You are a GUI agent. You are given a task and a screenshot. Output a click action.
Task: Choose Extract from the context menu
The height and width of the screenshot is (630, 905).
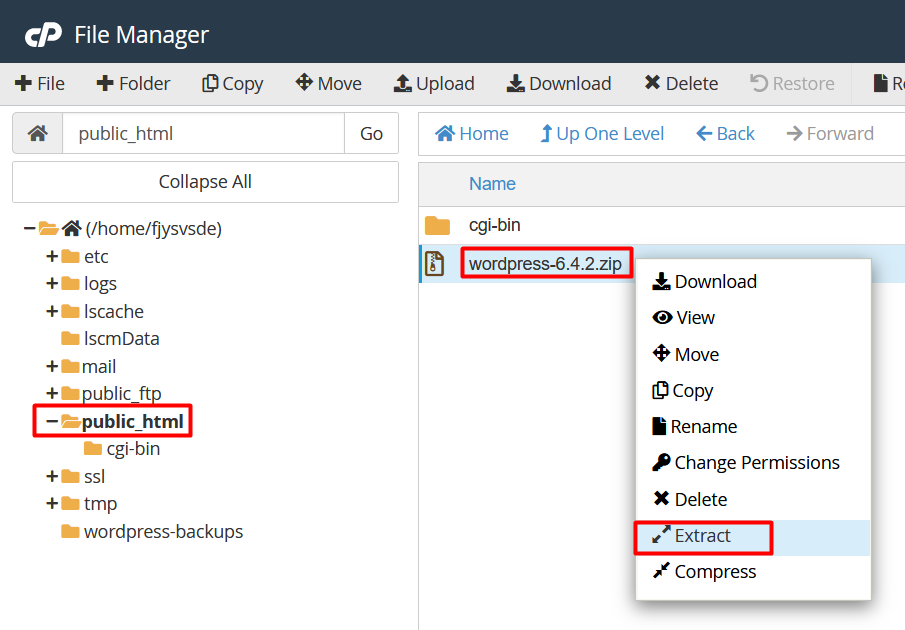point(702,536)
